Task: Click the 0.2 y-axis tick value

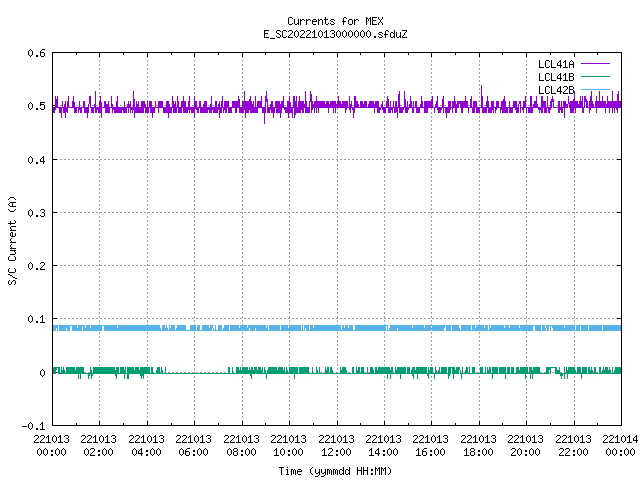Action: pyautogui.click(x=36, y=266)
